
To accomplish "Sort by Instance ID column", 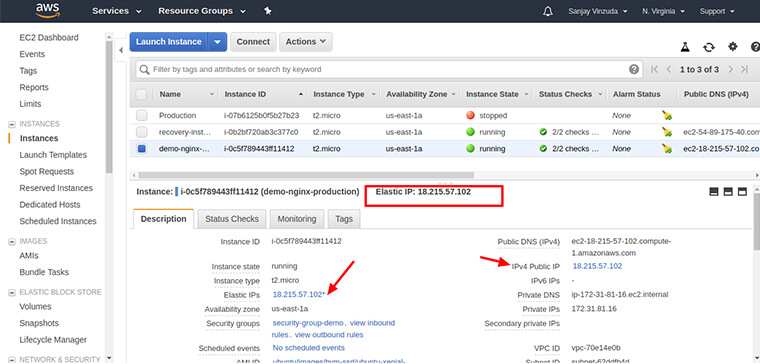I will tap(264, 95).
